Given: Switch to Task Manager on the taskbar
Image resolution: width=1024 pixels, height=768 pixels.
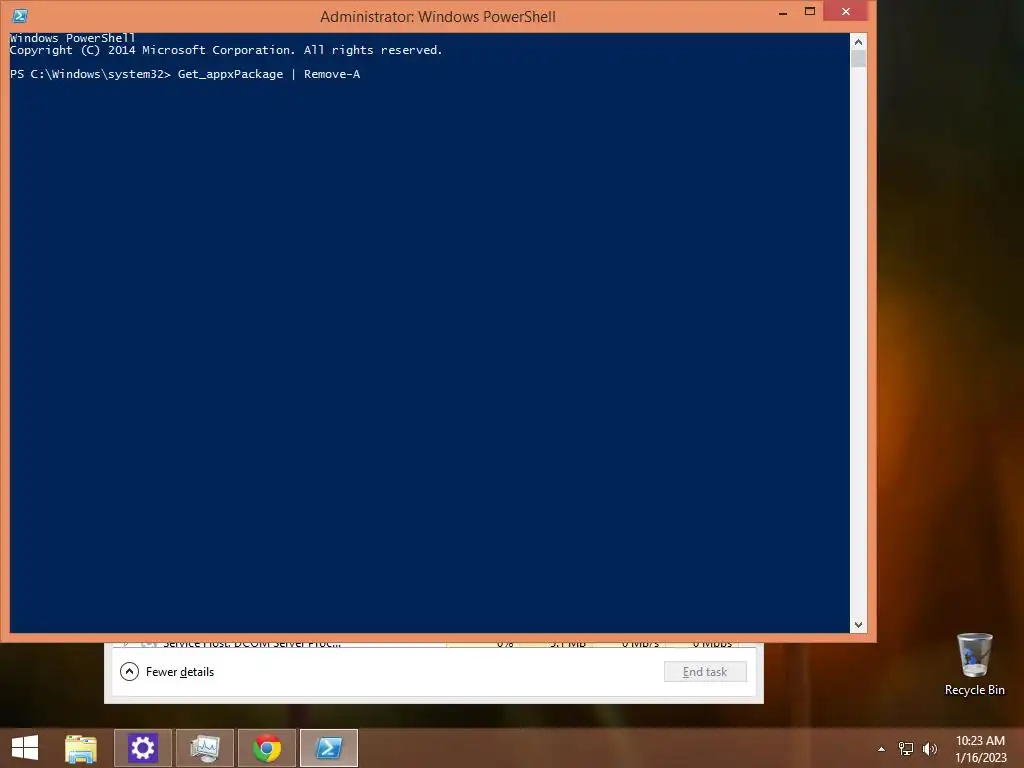Looking at the screenshot, I should 205,748.
